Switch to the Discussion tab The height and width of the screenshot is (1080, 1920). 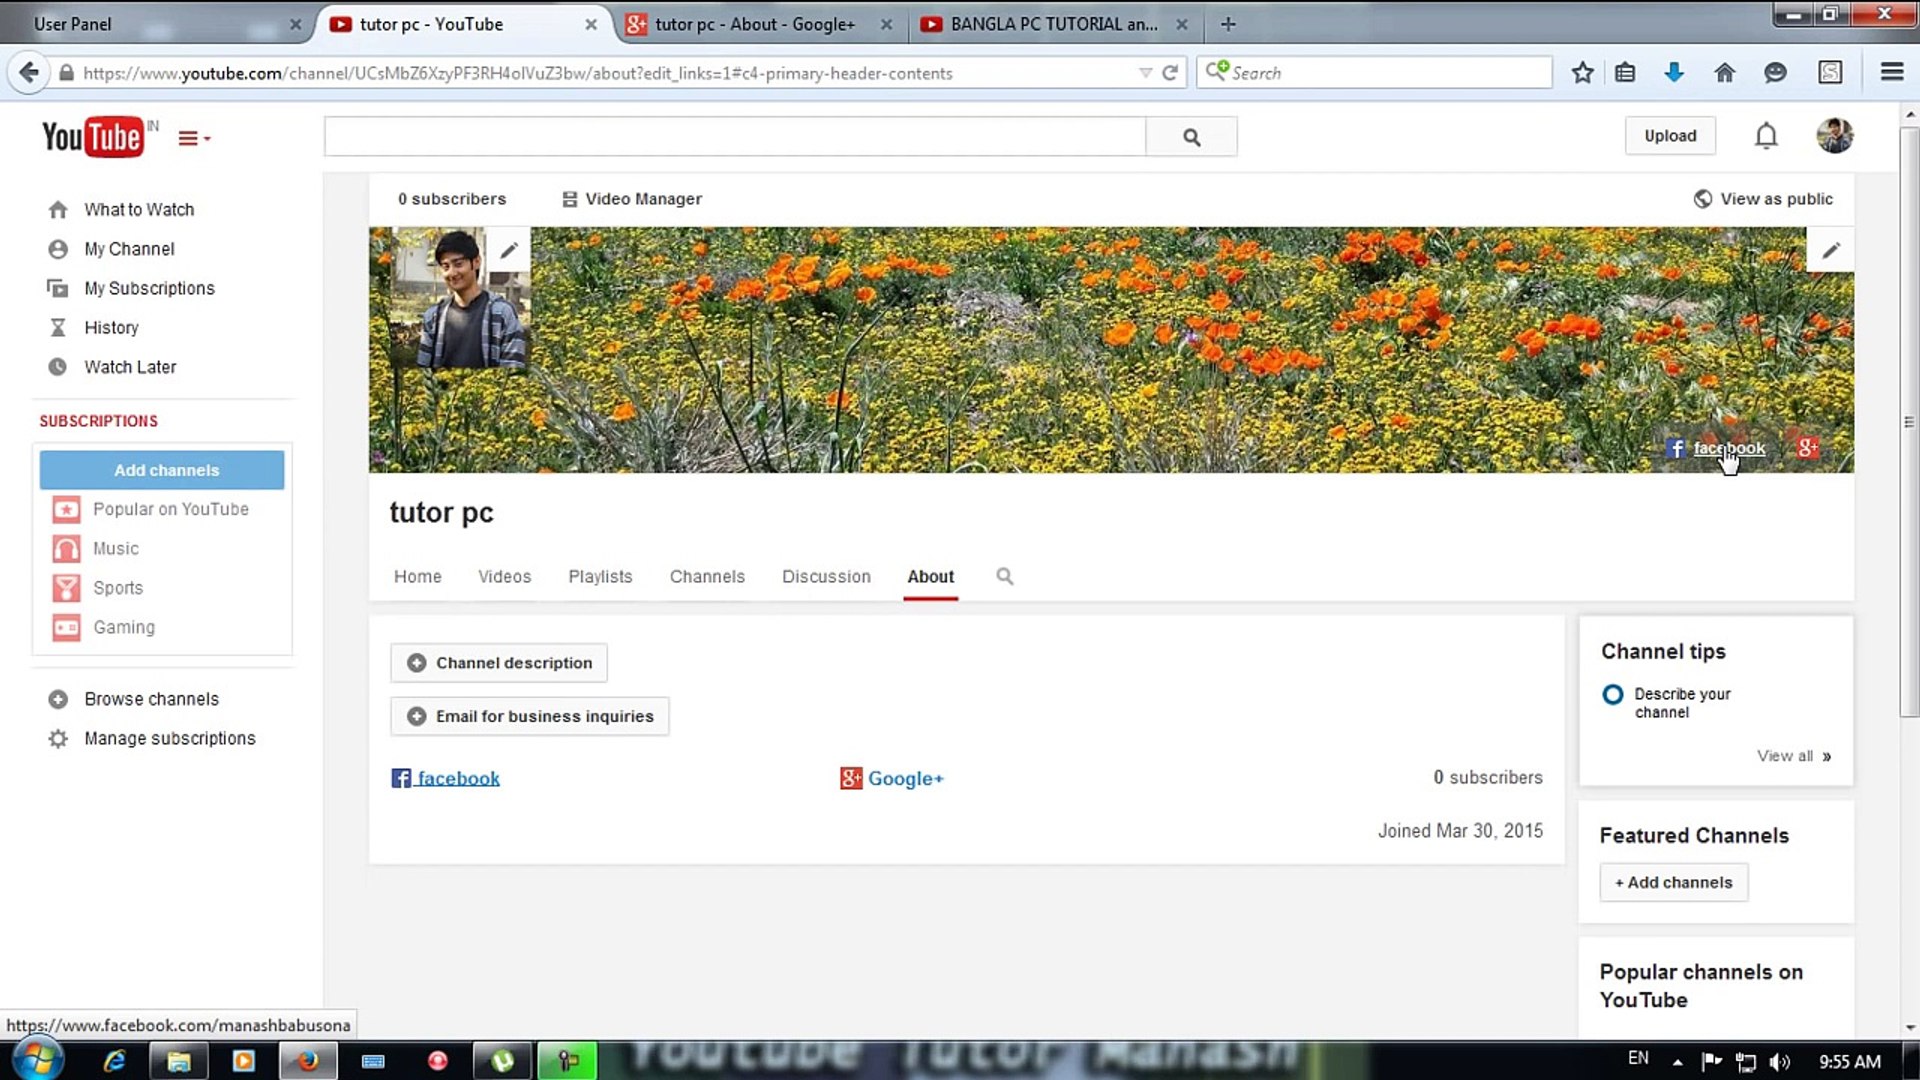[826, 577]
